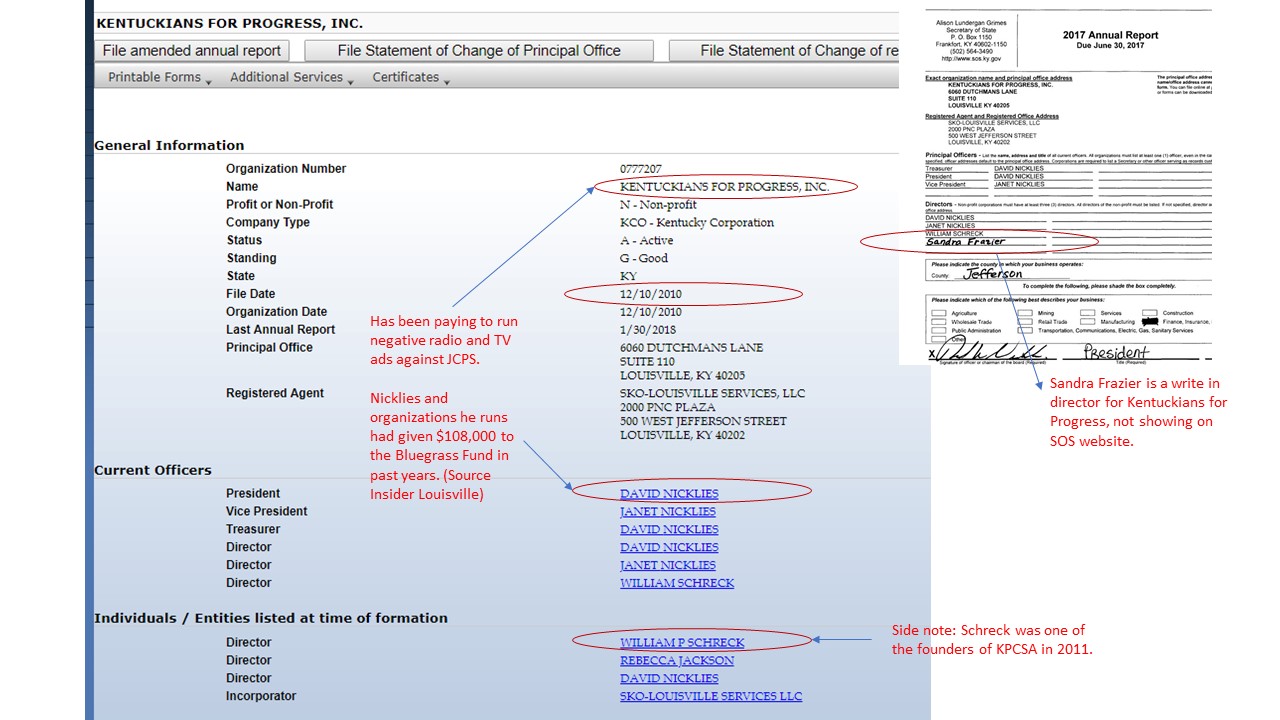1280x720 pixels.
Task: Open the Vice President's JANET NICKLIES link
Action: coord(668,512)
